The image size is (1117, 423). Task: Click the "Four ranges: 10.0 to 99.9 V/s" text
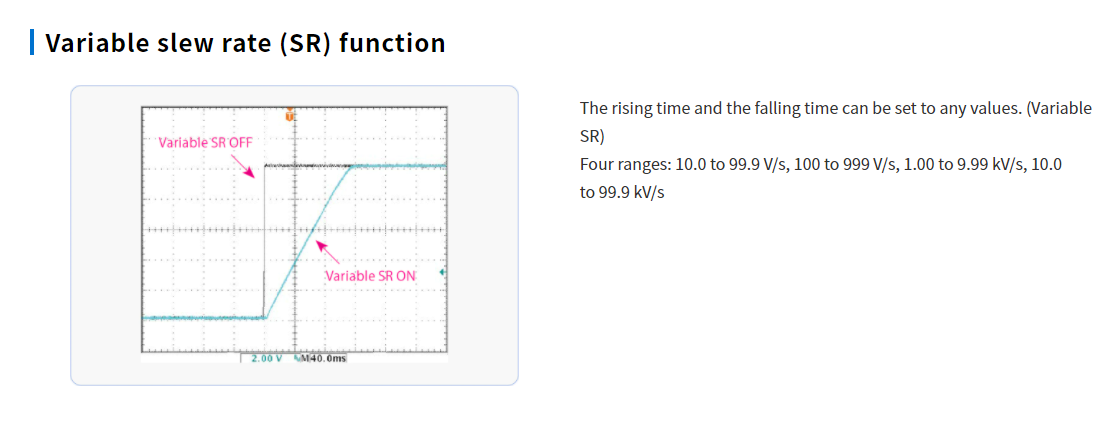click(685, 164)
